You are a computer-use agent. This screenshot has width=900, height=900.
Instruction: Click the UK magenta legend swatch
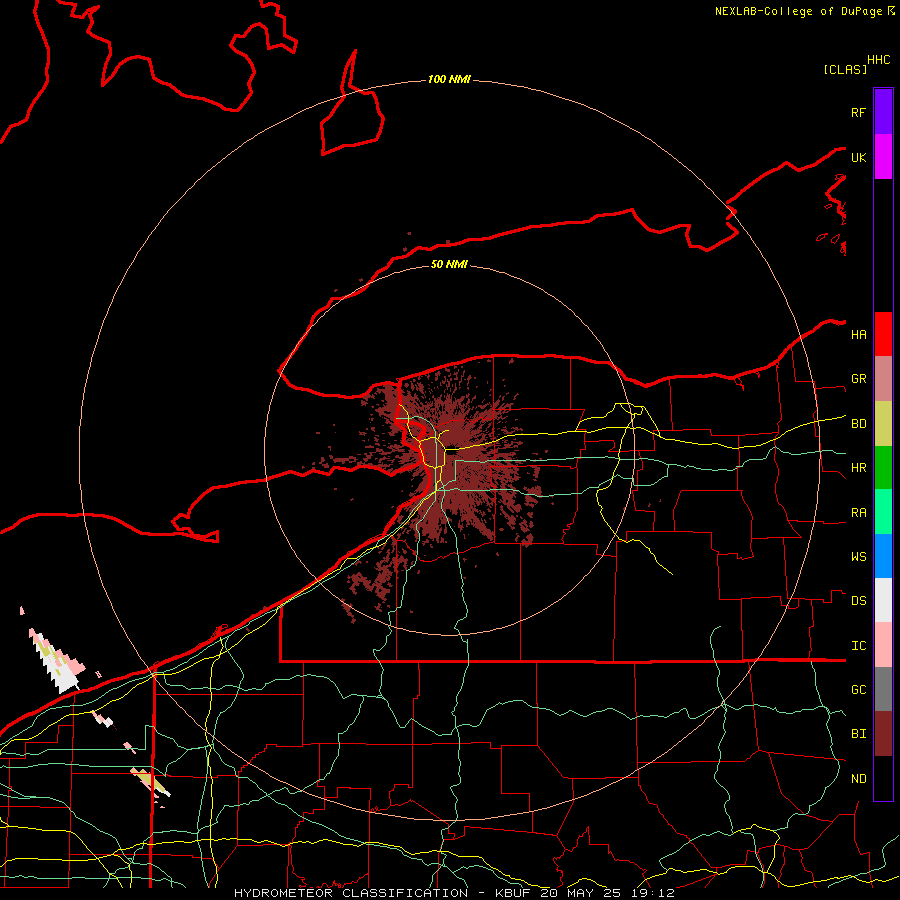[883, 157]
